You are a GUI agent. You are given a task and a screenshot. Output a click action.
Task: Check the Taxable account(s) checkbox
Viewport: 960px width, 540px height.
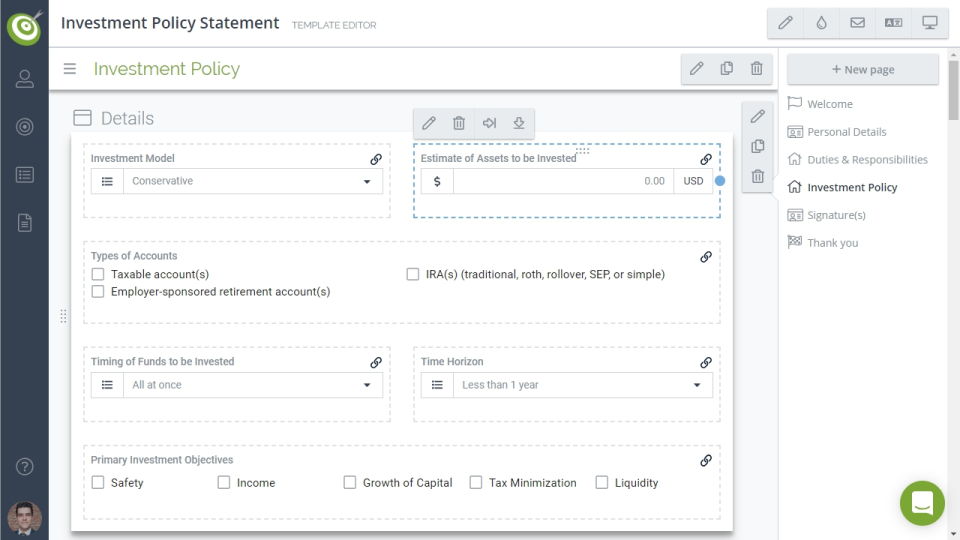[x=98, y=274]
